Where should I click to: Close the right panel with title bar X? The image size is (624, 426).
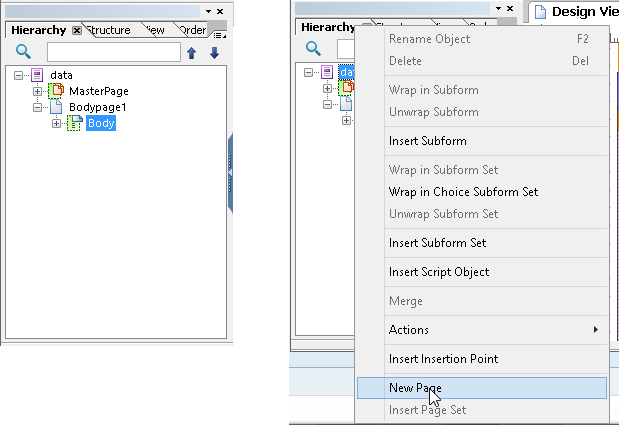pyautogui.click(x=510, y=8)
